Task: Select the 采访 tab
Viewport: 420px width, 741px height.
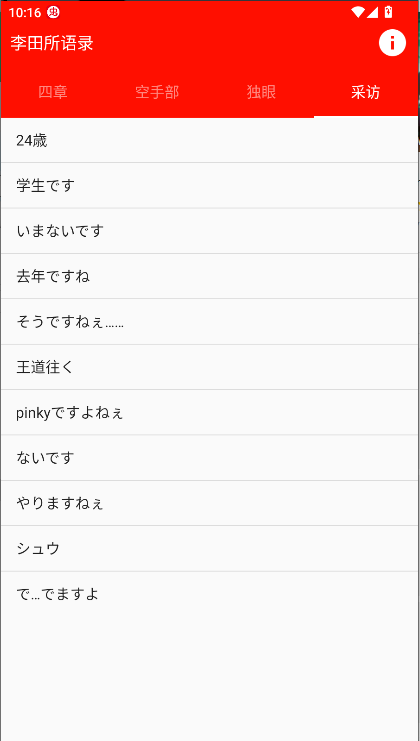Action: tap(366, 93)
